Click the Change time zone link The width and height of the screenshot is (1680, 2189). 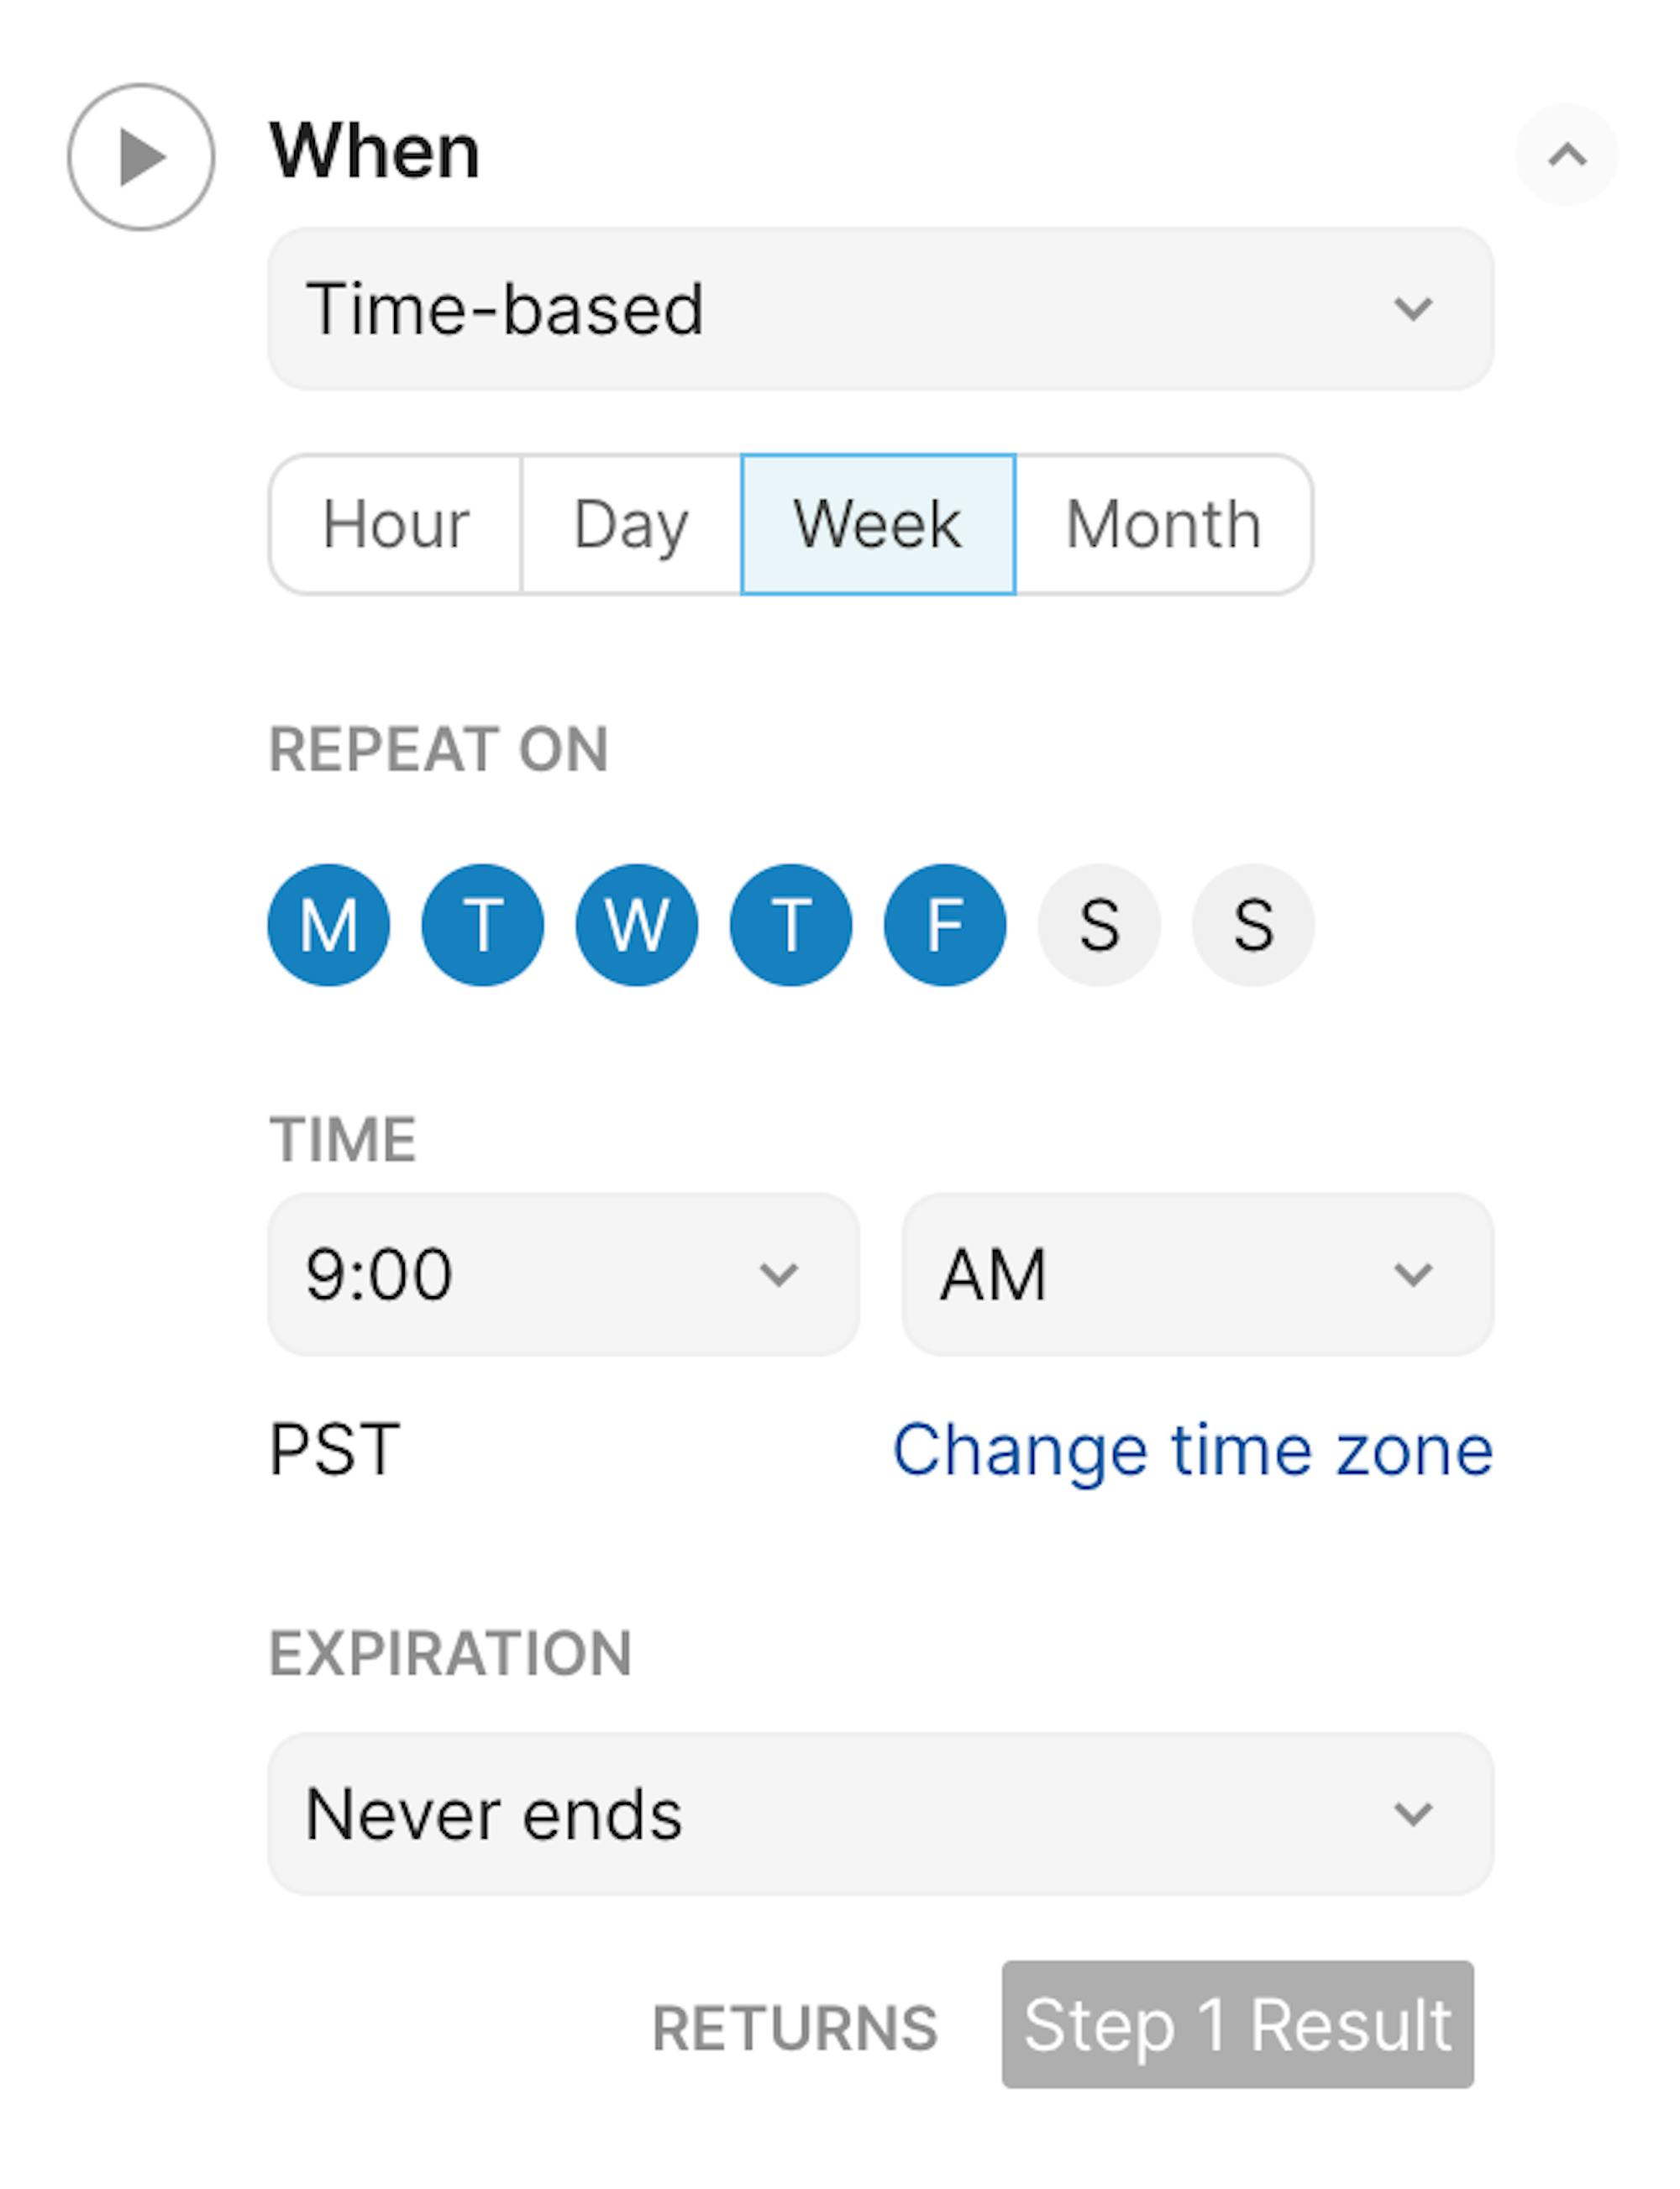[x=1193, y=1450]
